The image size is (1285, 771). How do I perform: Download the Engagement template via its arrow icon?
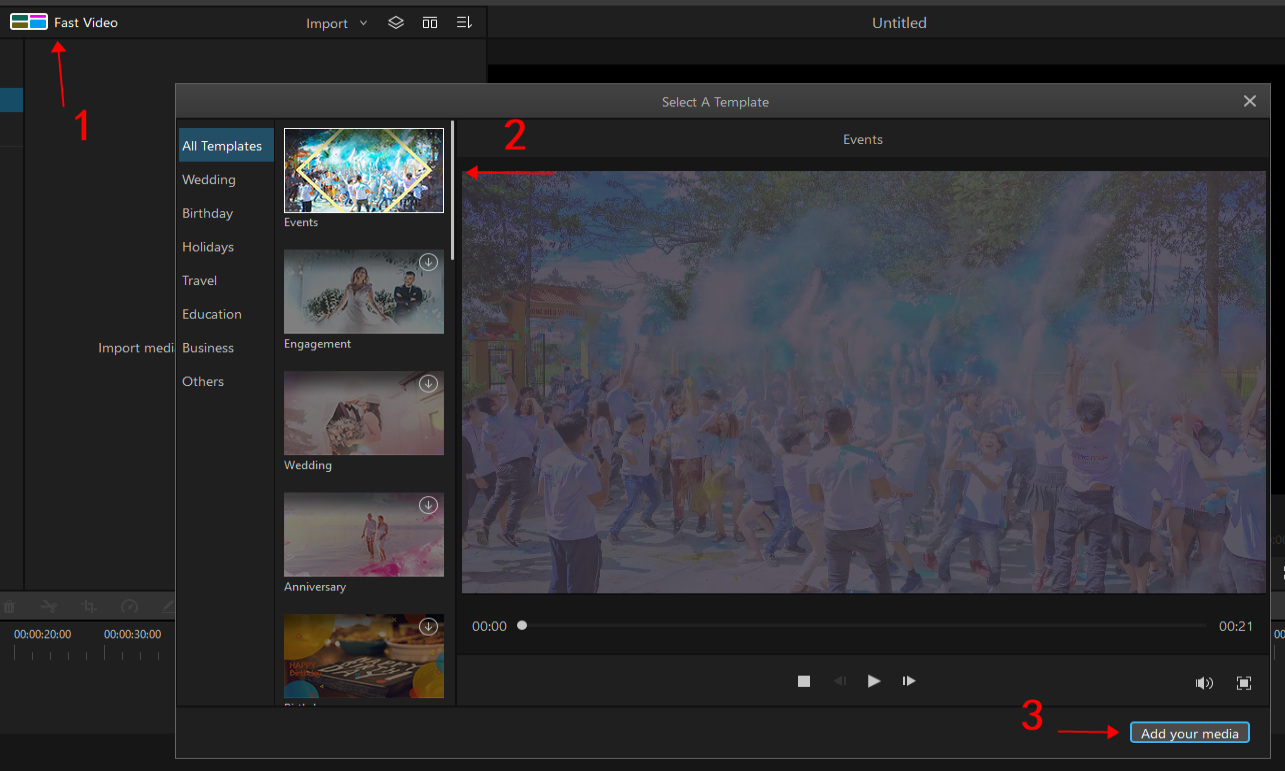428,261
